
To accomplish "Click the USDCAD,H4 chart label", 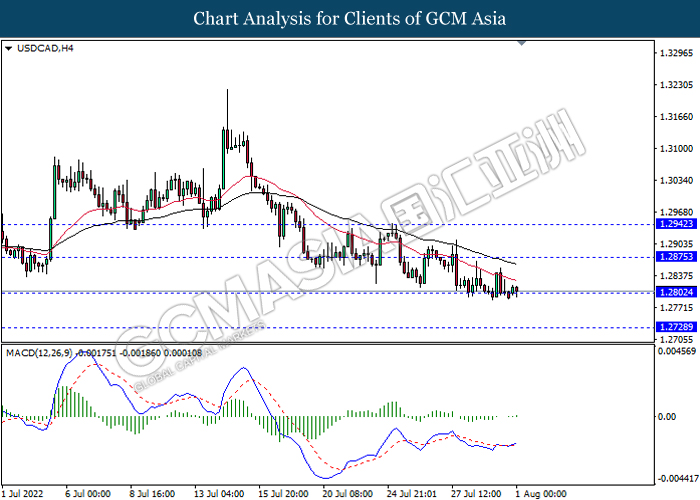I will 45,48.
